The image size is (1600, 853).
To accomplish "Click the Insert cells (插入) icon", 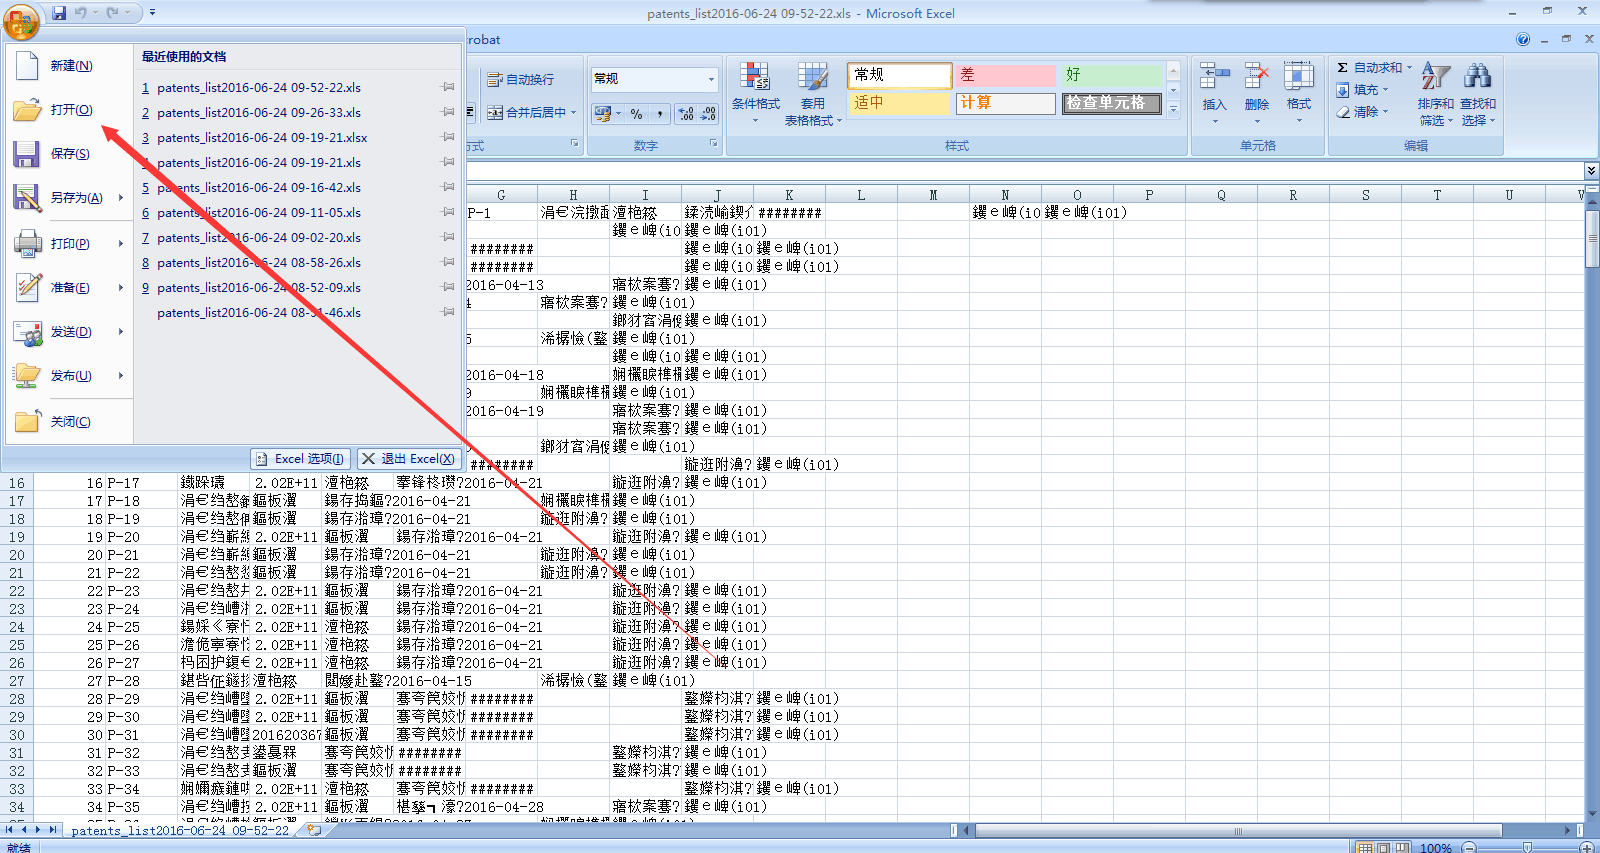I will pos(1214,78).
